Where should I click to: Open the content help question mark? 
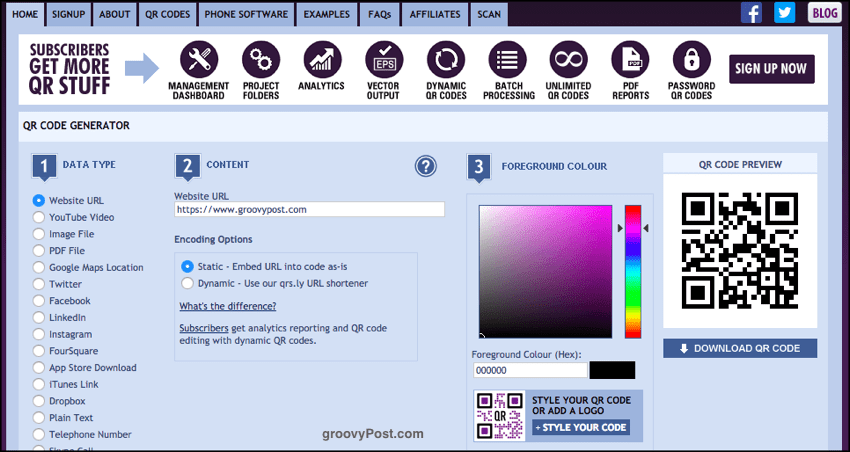[x=426, y=166]
